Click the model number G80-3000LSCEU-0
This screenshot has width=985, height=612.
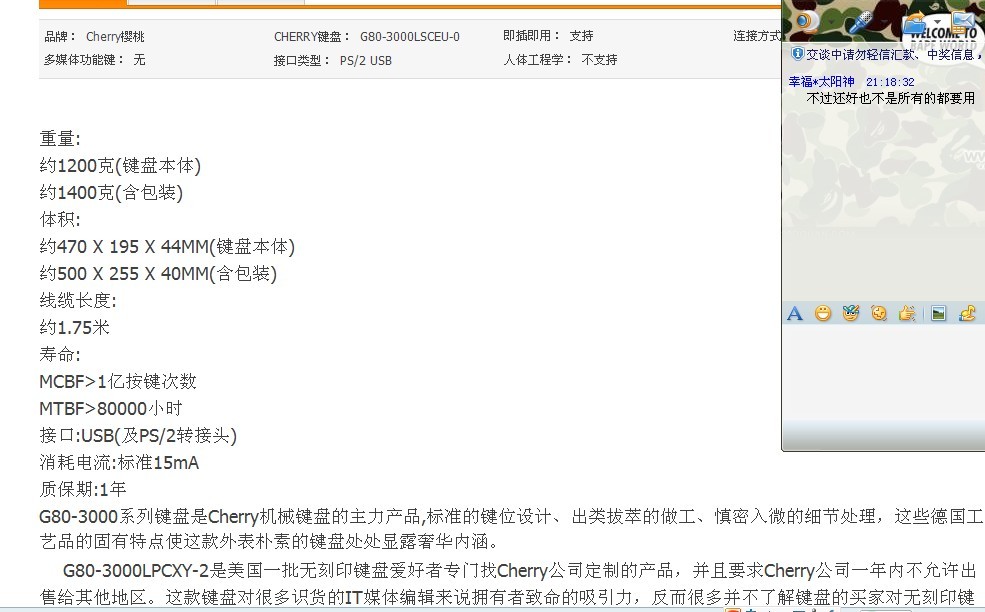410,36
